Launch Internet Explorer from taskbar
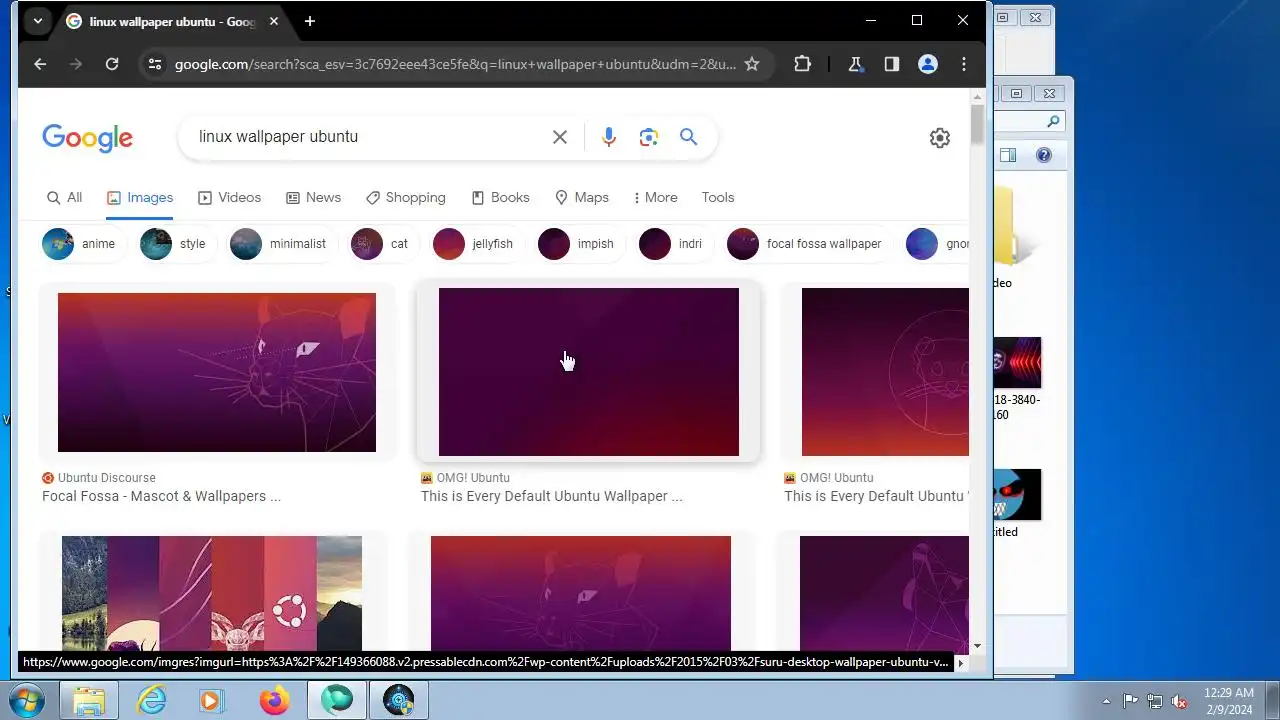The height and width of the screenshot is (720, 1280). coord(151,700)
